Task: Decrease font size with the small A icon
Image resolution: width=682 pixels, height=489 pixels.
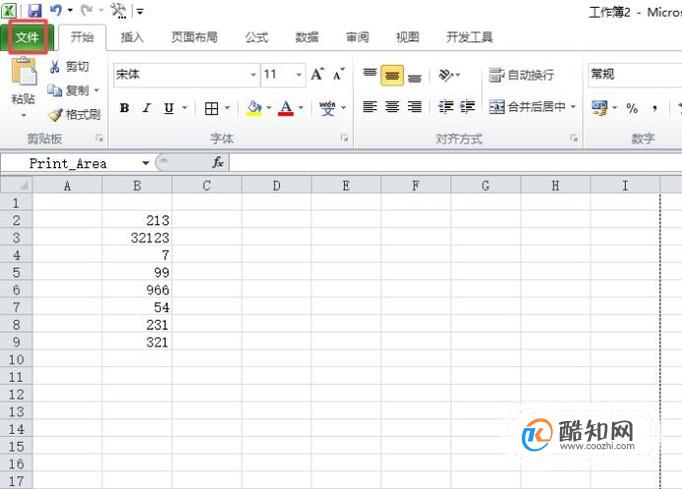Action: [x=339, y=74]
